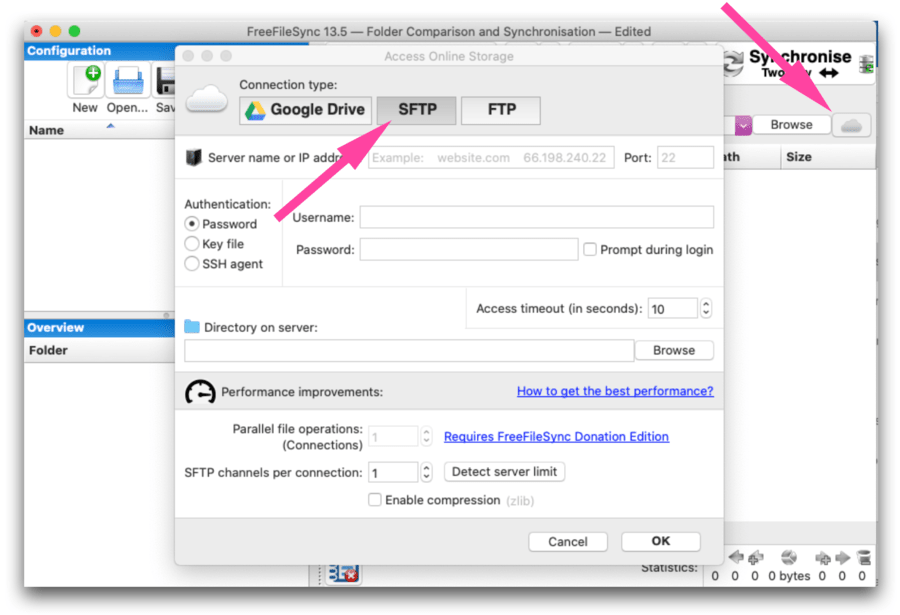900x615 pixels.
Task: Click the cloud icon next to Browse
Action: tap(851, 124)
